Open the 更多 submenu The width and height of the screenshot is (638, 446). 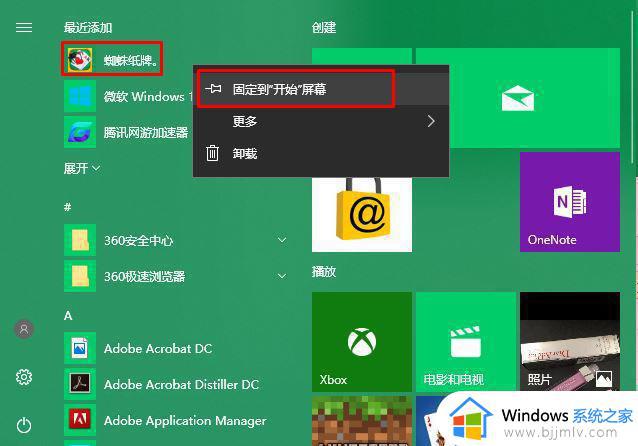321,121
